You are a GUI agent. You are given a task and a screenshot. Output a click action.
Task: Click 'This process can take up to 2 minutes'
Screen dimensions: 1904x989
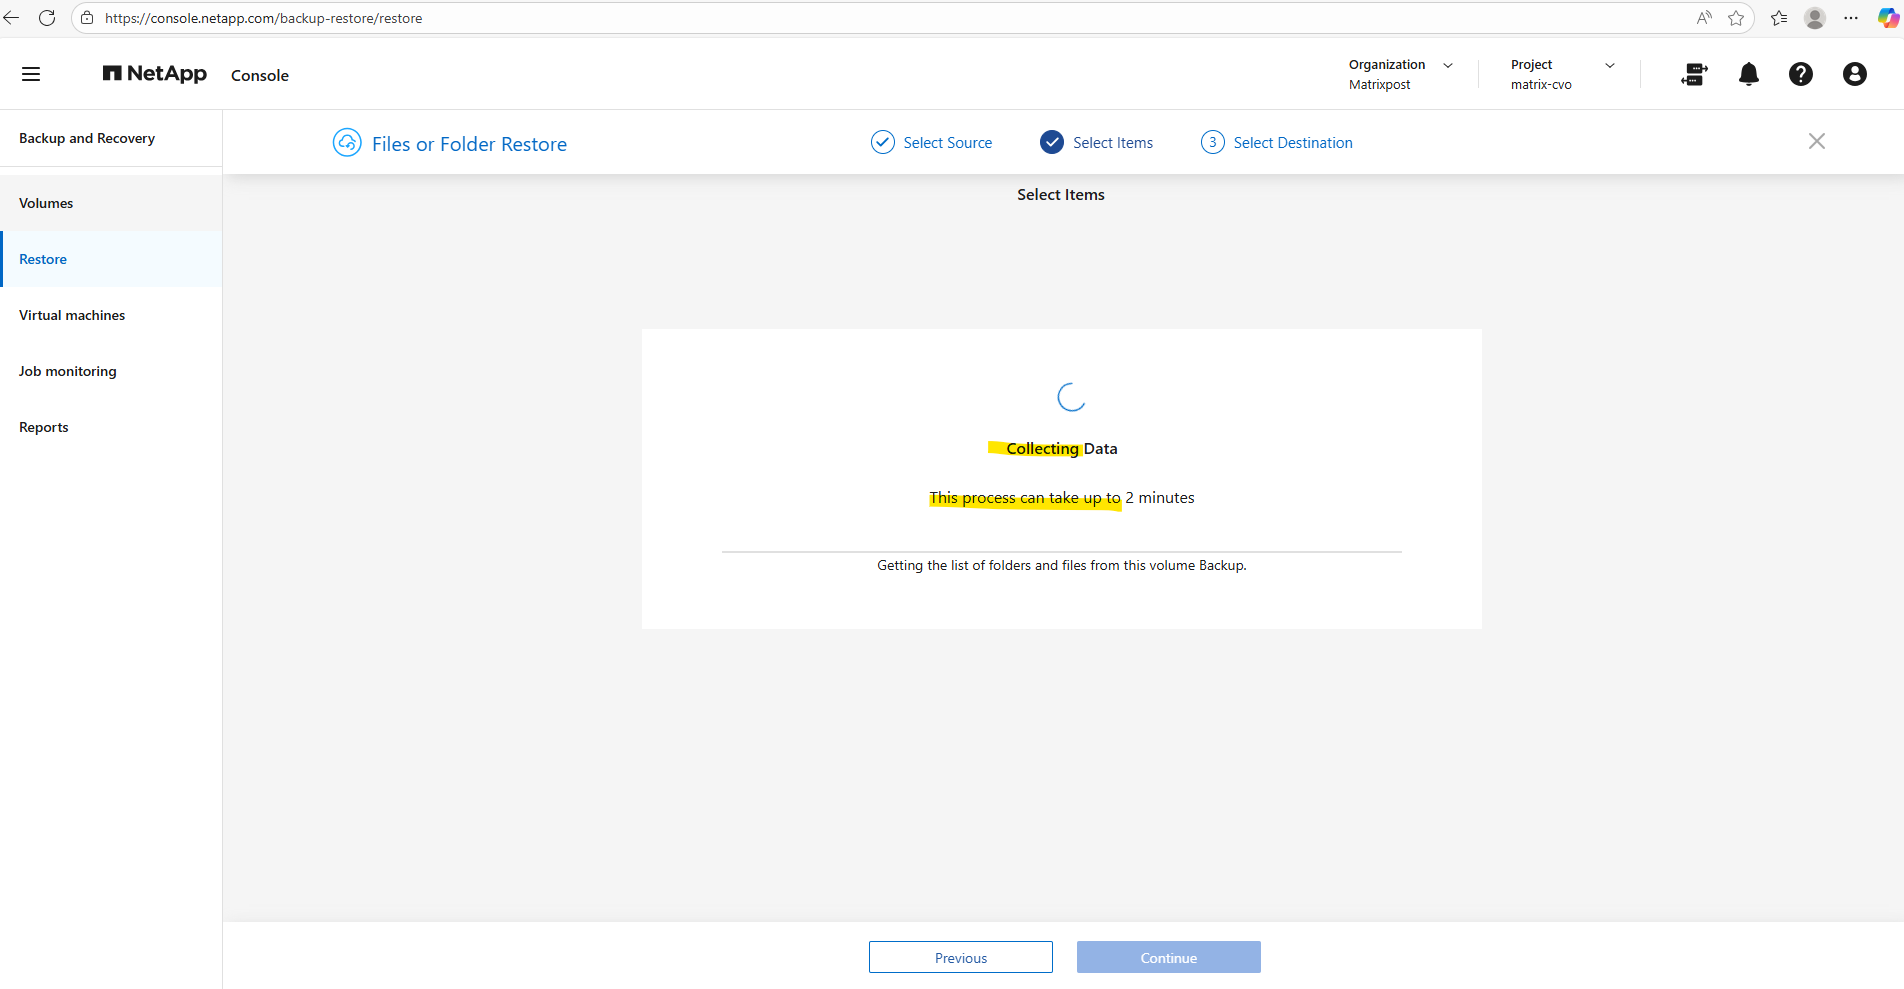tap(1062, 498)
